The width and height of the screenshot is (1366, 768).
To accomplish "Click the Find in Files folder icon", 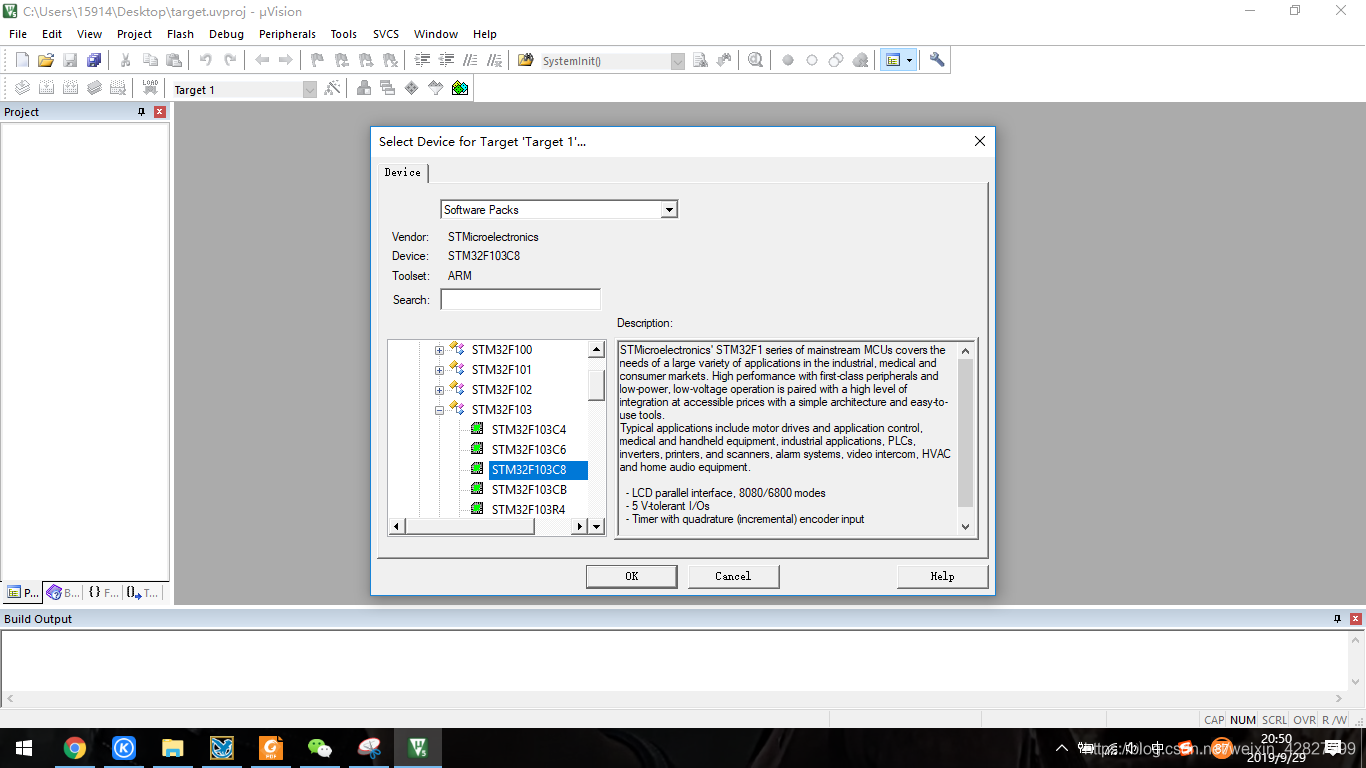I will tap(526, 60).
